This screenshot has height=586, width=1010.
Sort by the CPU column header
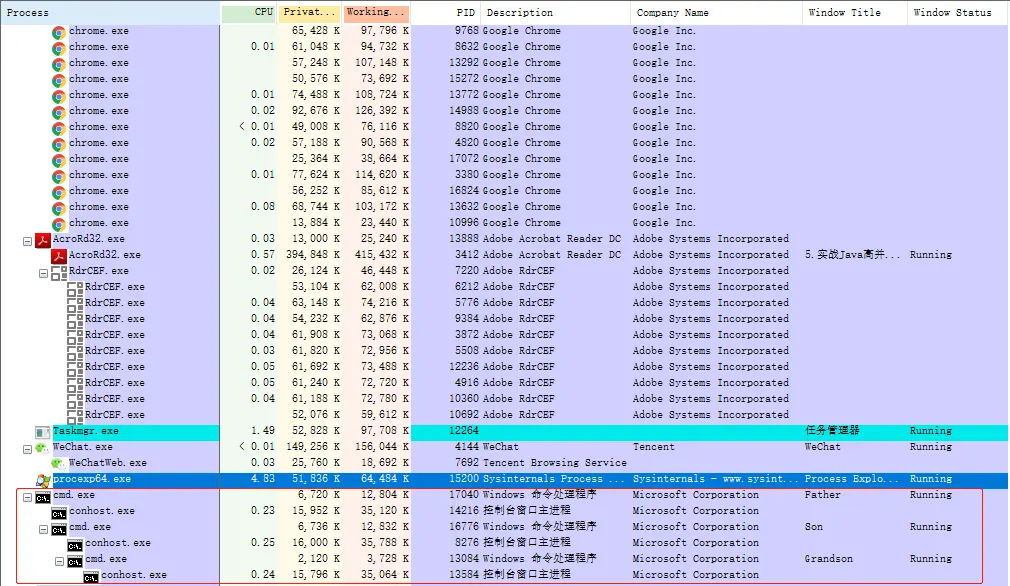pos(249,12)
